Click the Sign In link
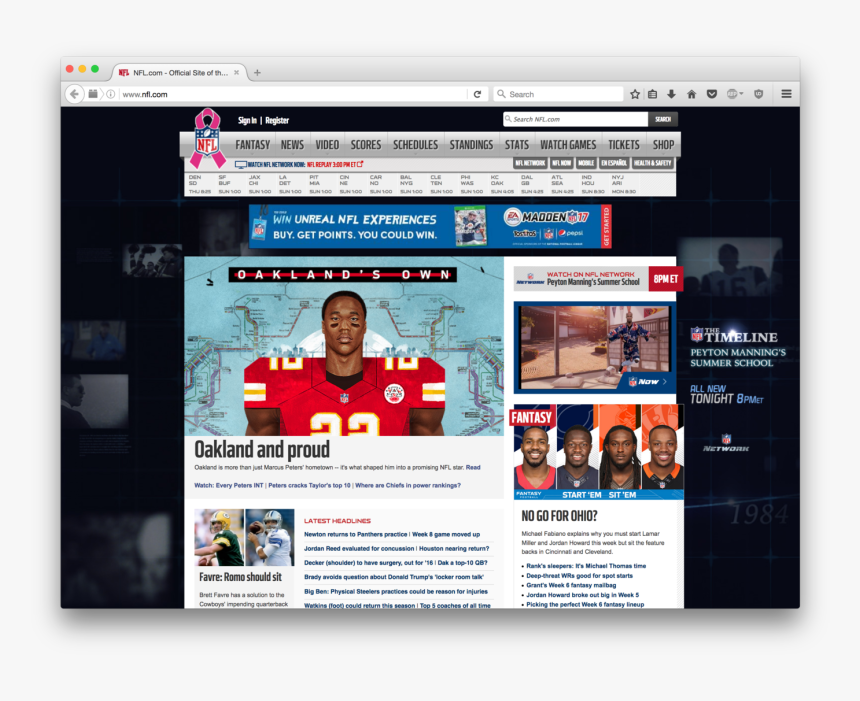 pyautogui.click(x=247, y=120)
